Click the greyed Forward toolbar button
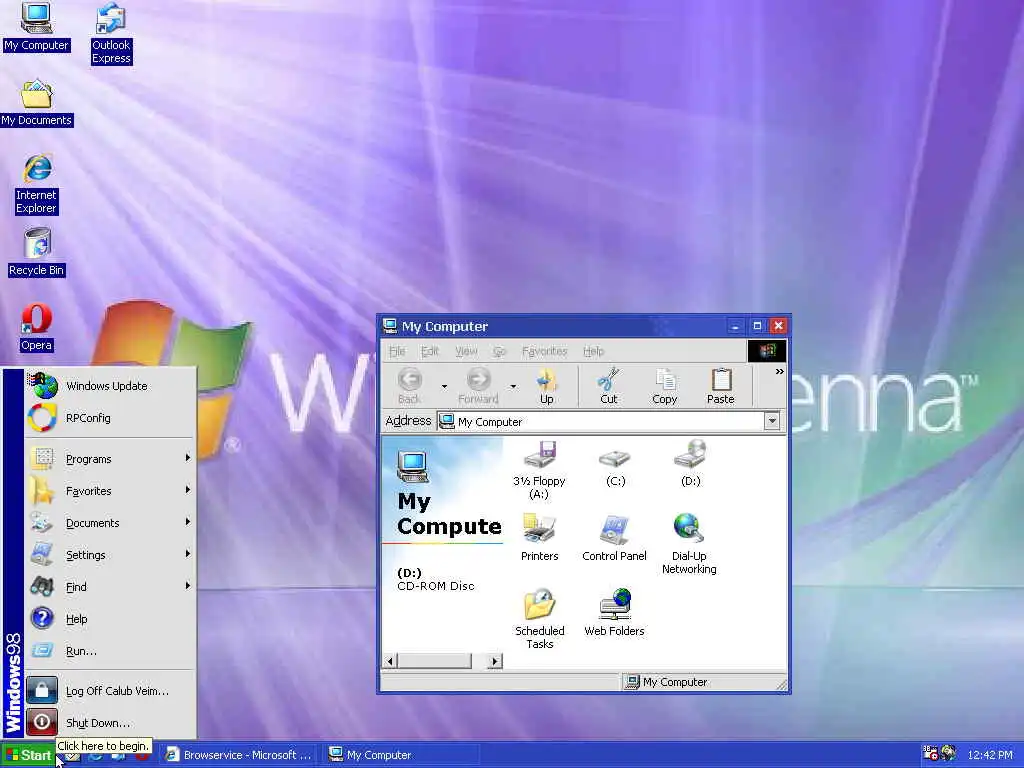The width and height of the screenshot is (1024, 768). 478,386
